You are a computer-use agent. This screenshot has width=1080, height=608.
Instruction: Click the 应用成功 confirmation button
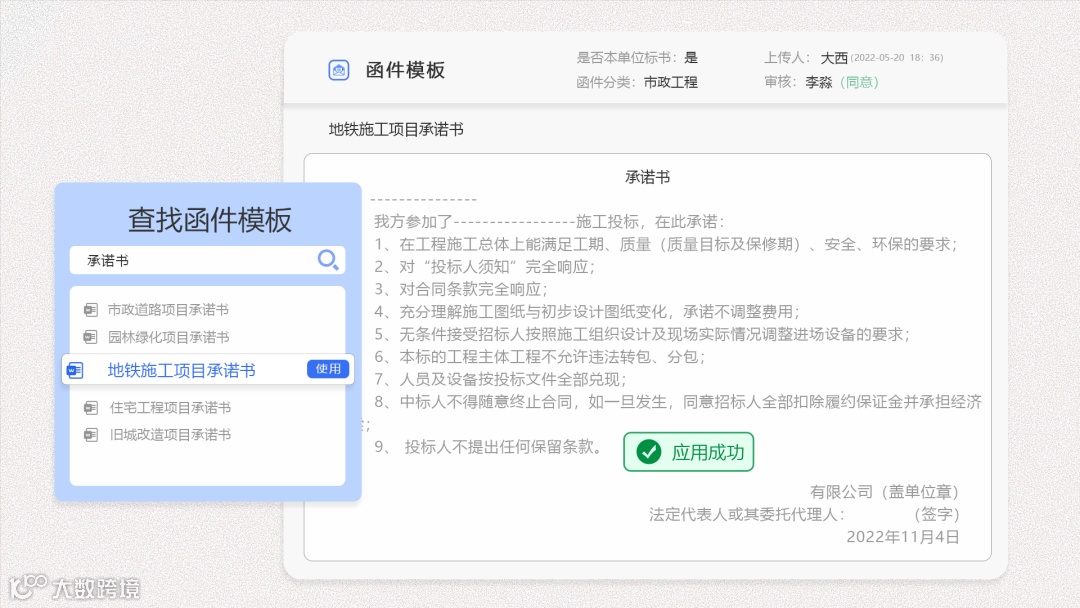point(689,452)
